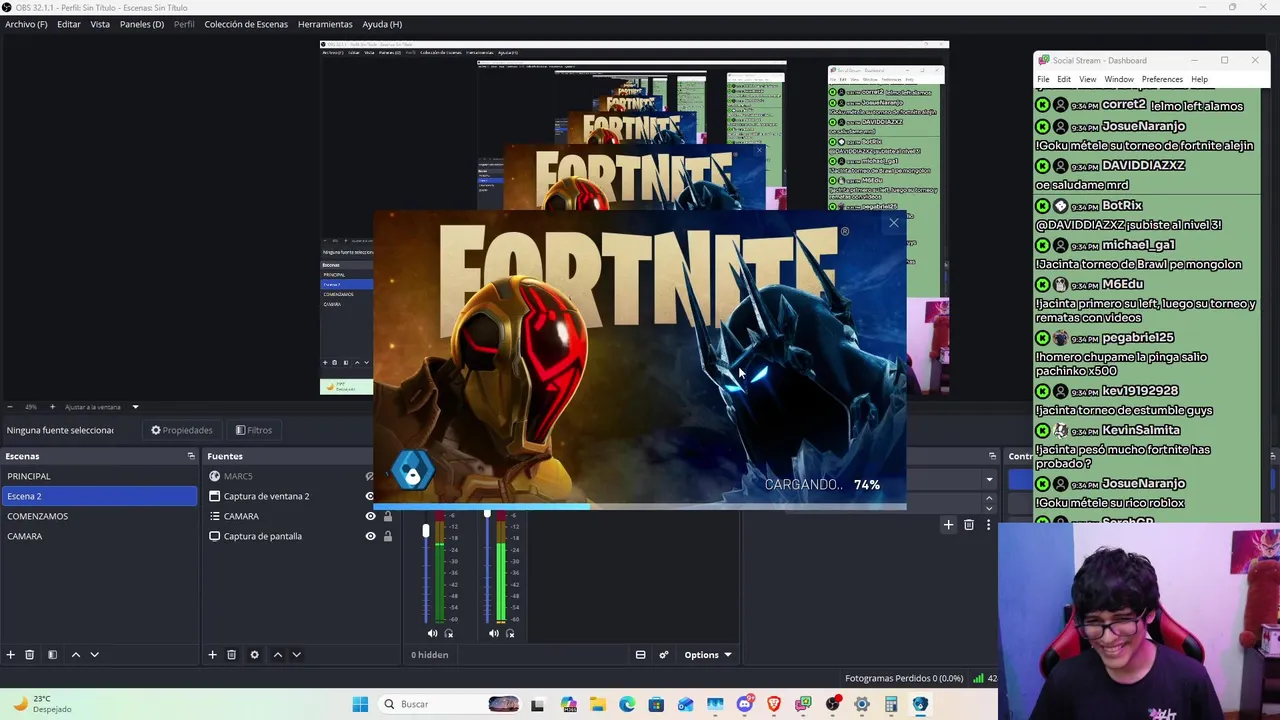The width and height of the screenshot is (1280, 720).
Task: Close the Fortnite loading splash window
Action: pyautogui.click(x=894, y=223)
